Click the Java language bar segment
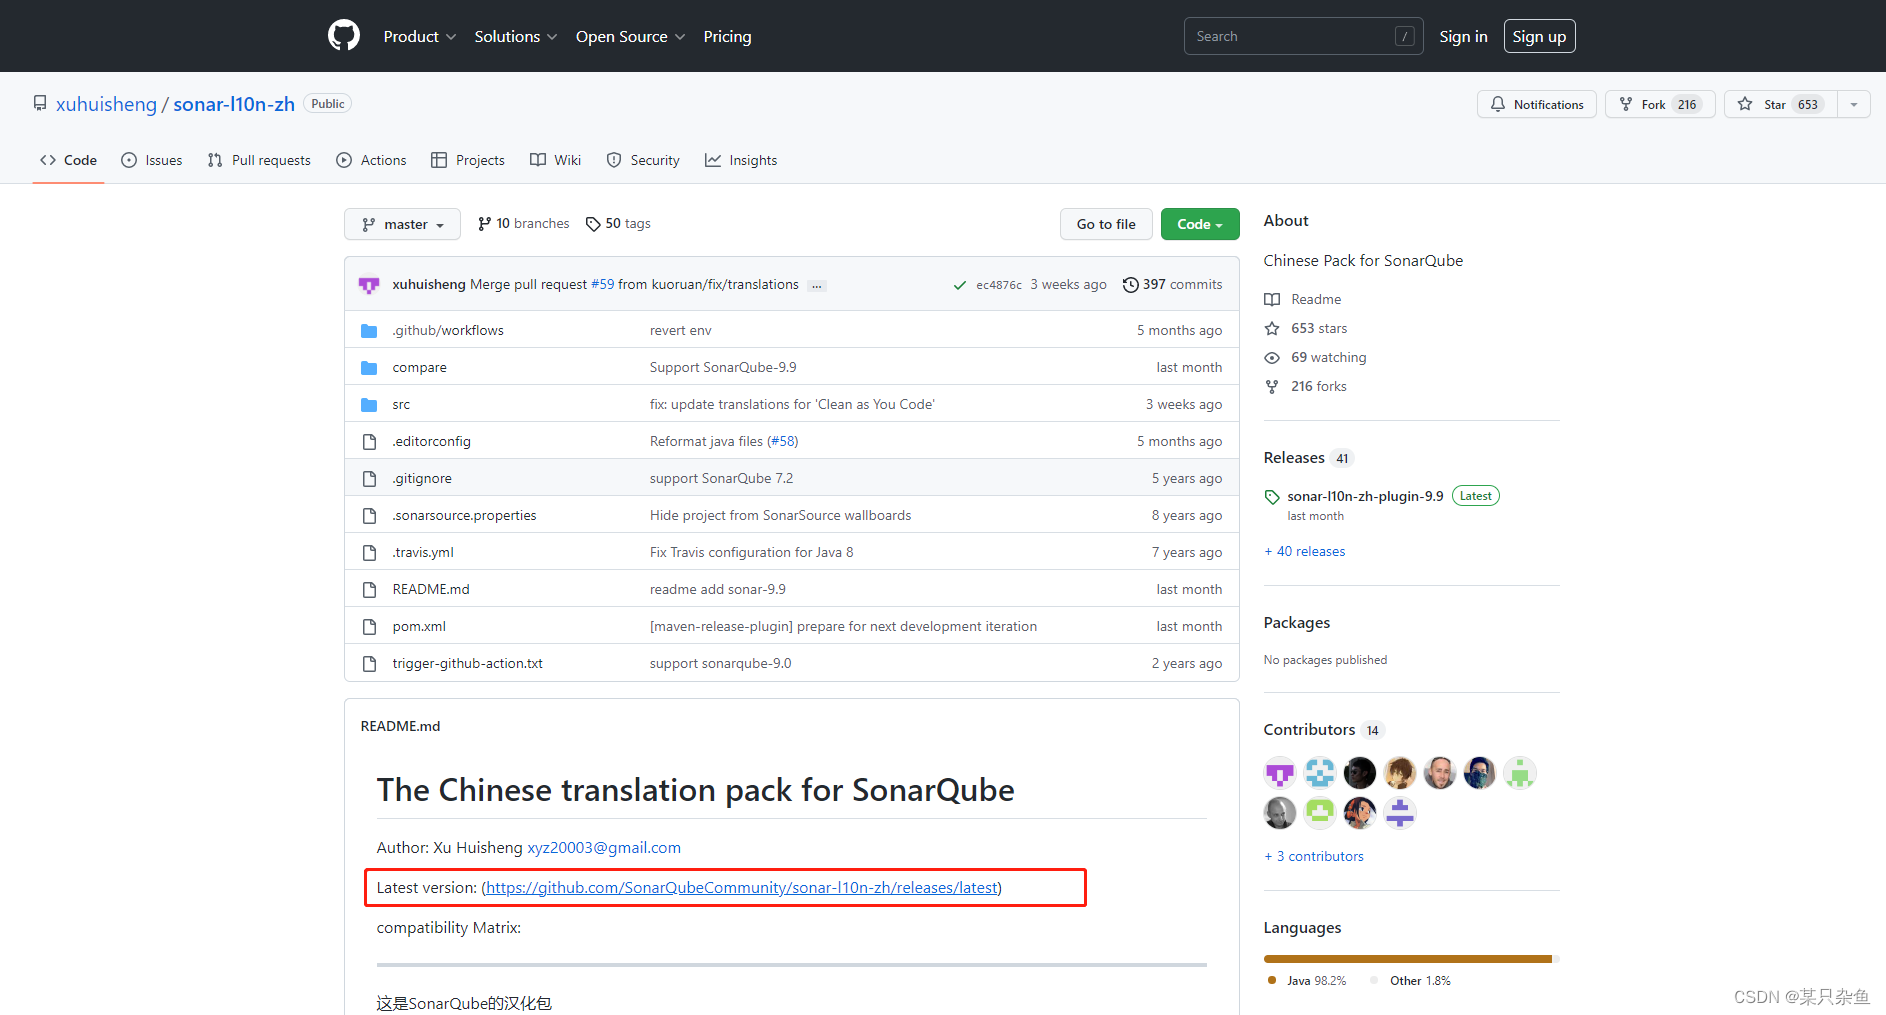The height and width of the screenshot is (1015, 1886). point(1408,959)
